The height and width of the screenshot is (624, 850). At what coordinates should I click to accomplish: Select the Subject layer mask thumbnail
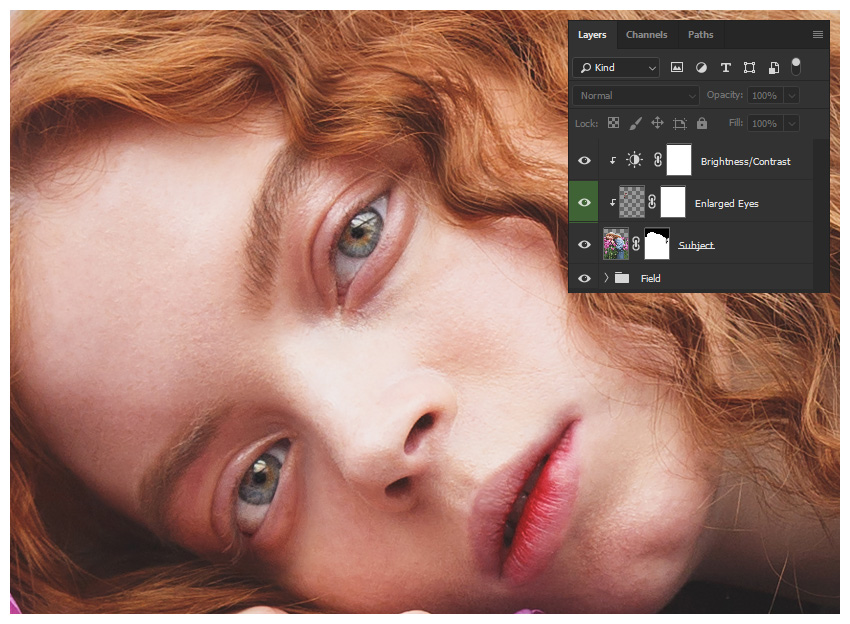[x=657, y=244]
